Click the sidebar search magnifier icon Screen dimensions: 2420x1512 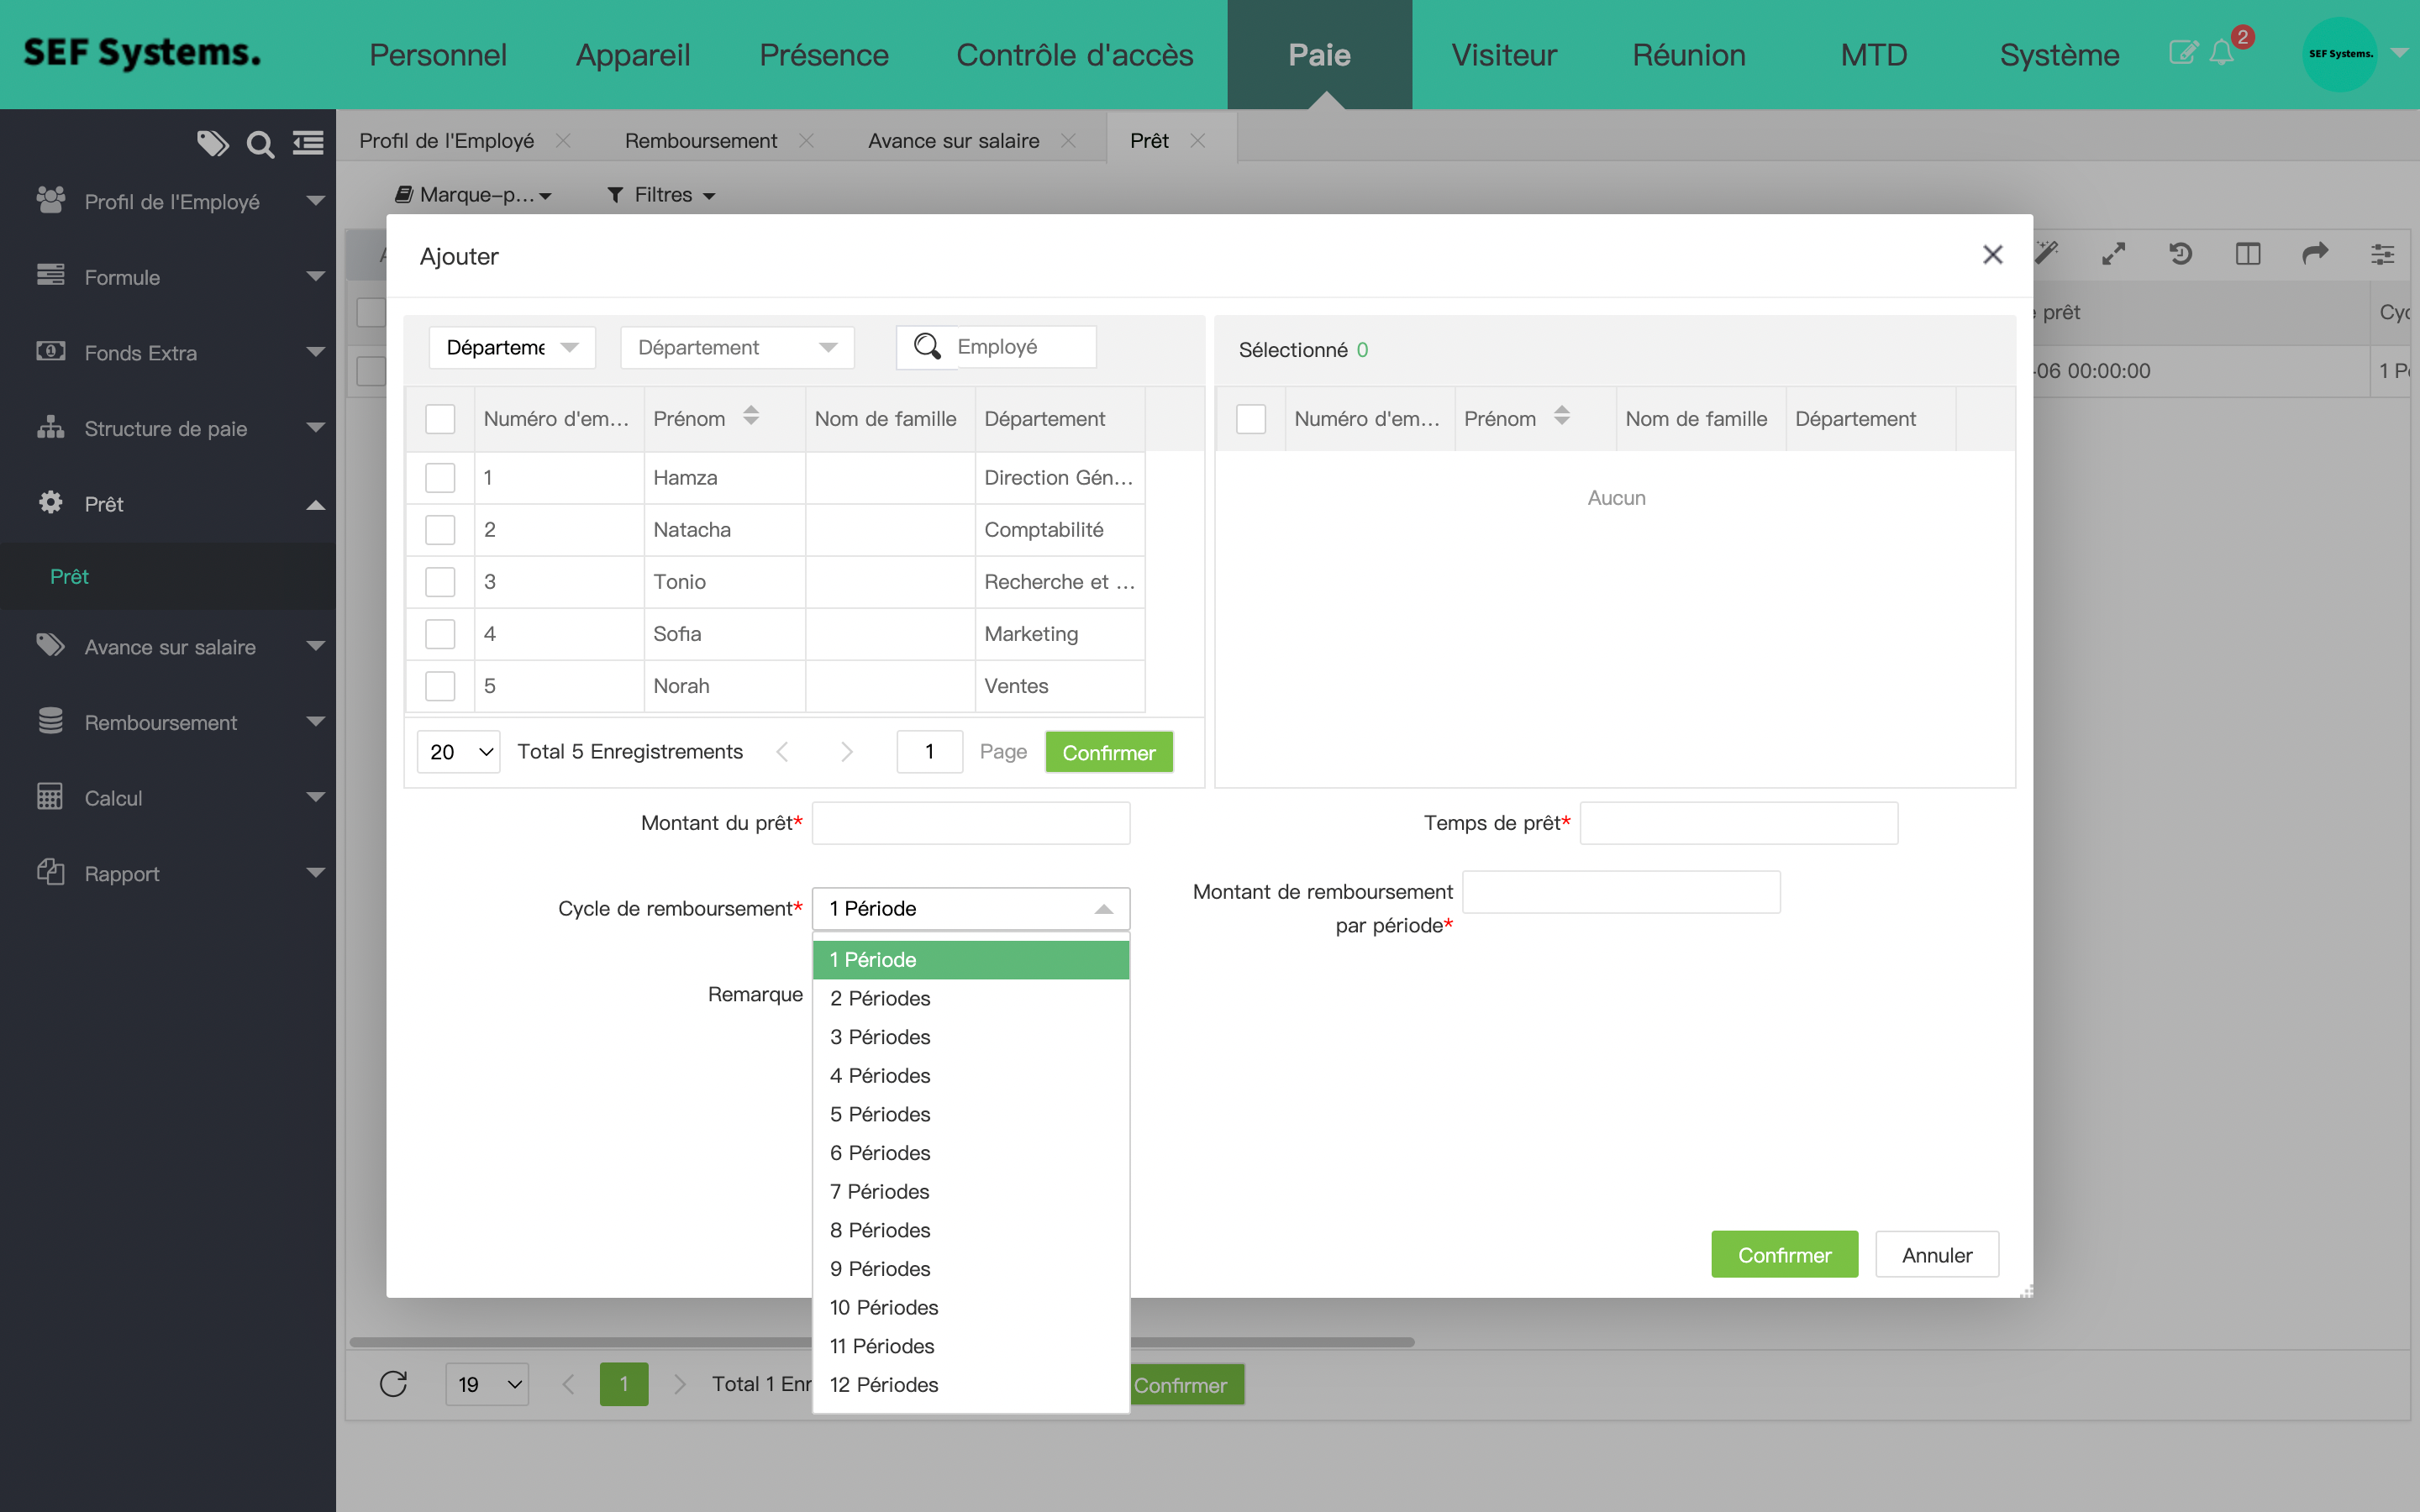point(260,144)
